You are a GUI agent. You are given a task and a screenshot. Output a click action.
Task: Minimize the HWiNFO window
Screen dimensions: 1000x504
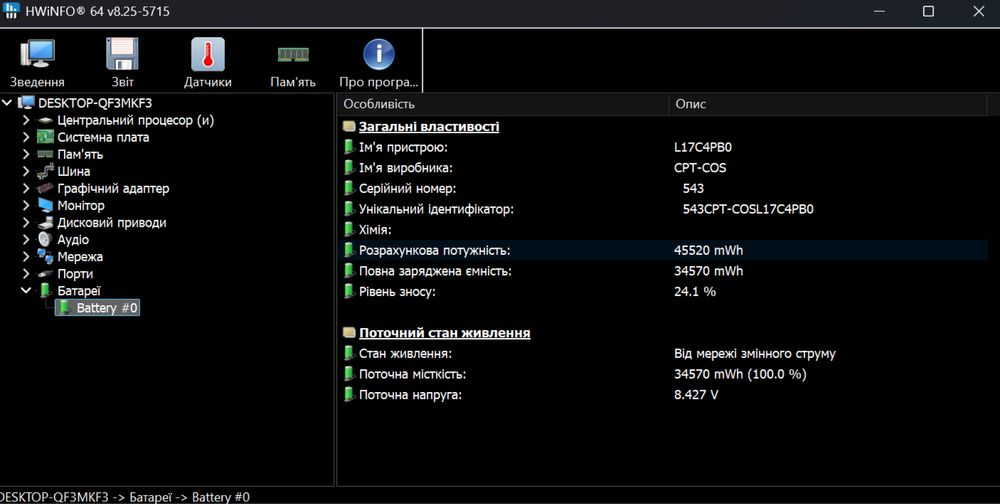point(879,11)
